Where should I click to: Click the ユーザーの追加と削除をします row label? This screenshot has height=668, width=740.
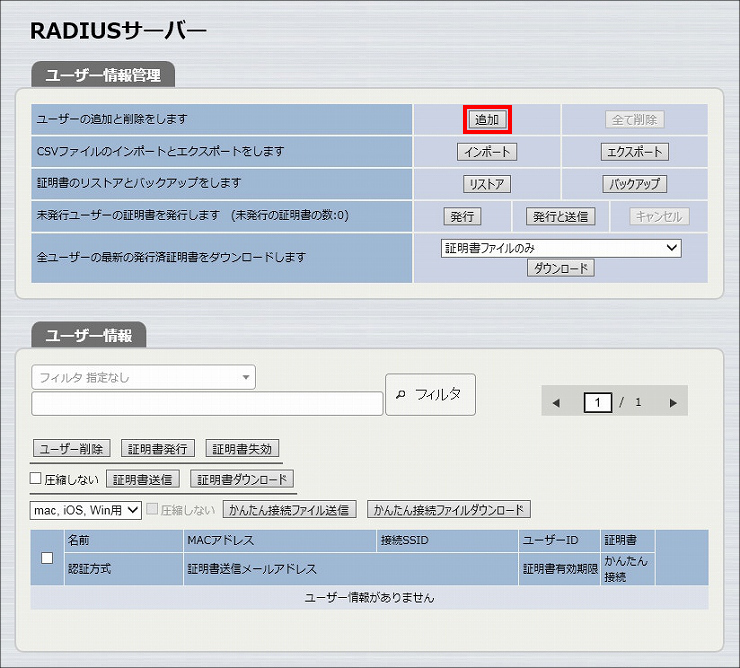click(112, 119)
